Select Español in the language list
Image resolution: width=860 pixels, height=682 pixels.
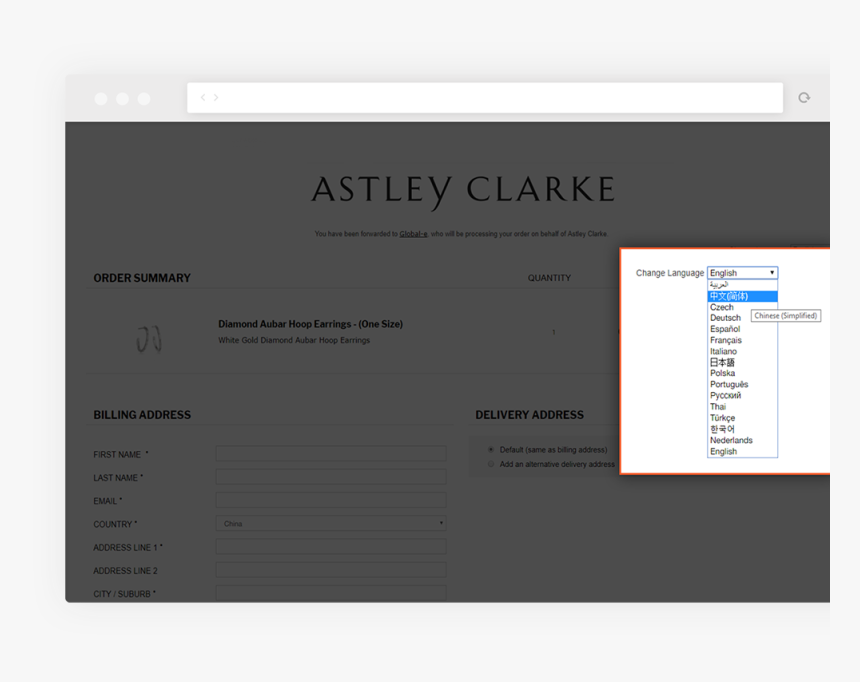[725, 329]
